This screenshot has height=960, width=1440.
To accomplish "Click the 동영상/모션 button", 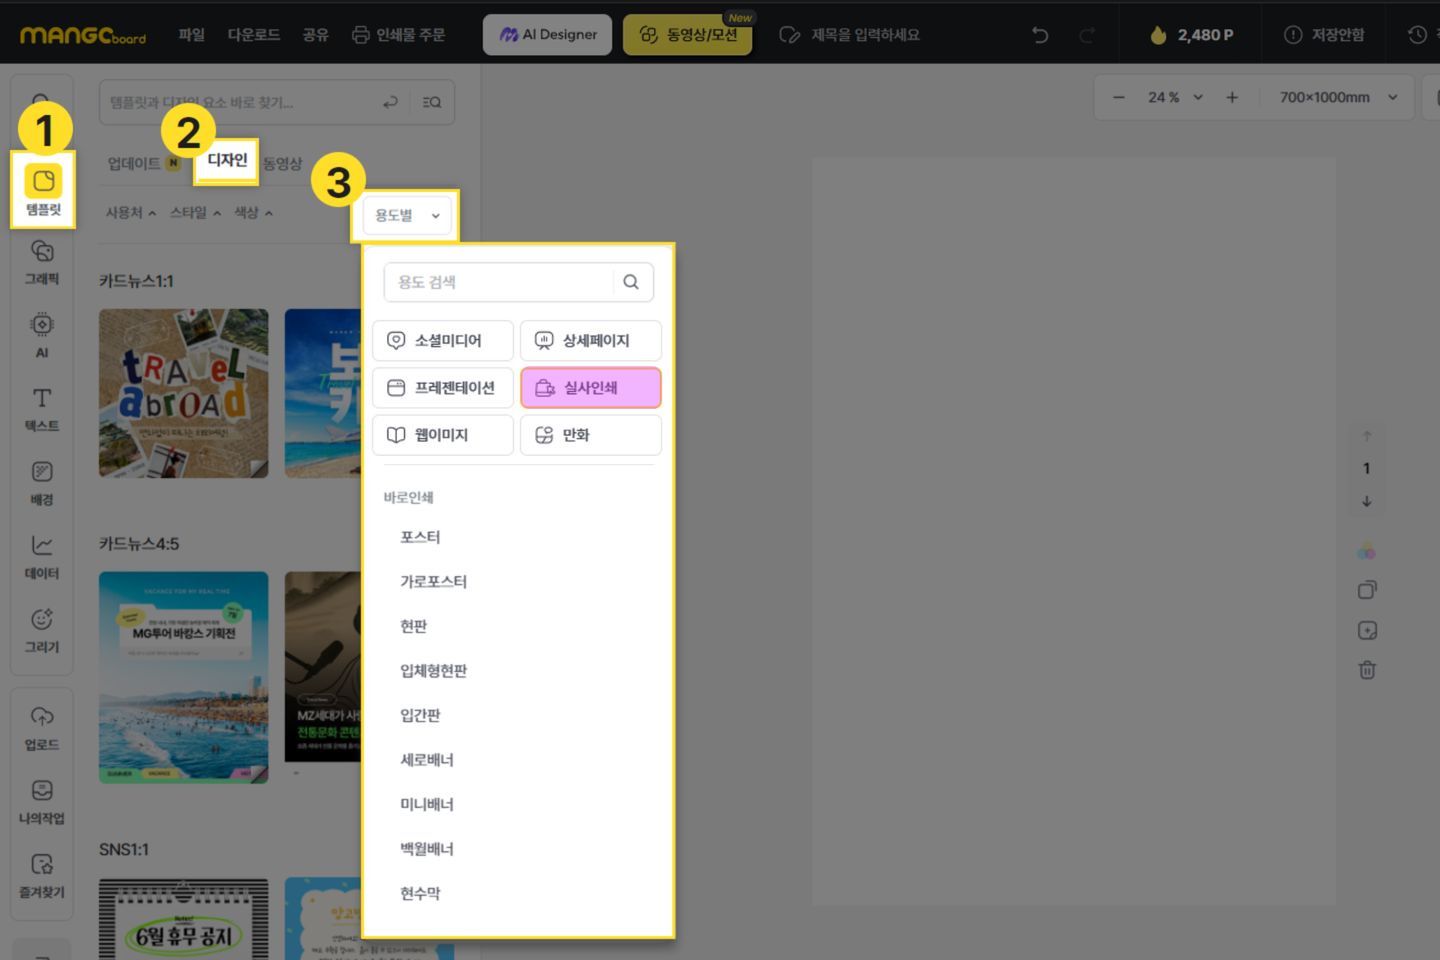I will point(688,35).
